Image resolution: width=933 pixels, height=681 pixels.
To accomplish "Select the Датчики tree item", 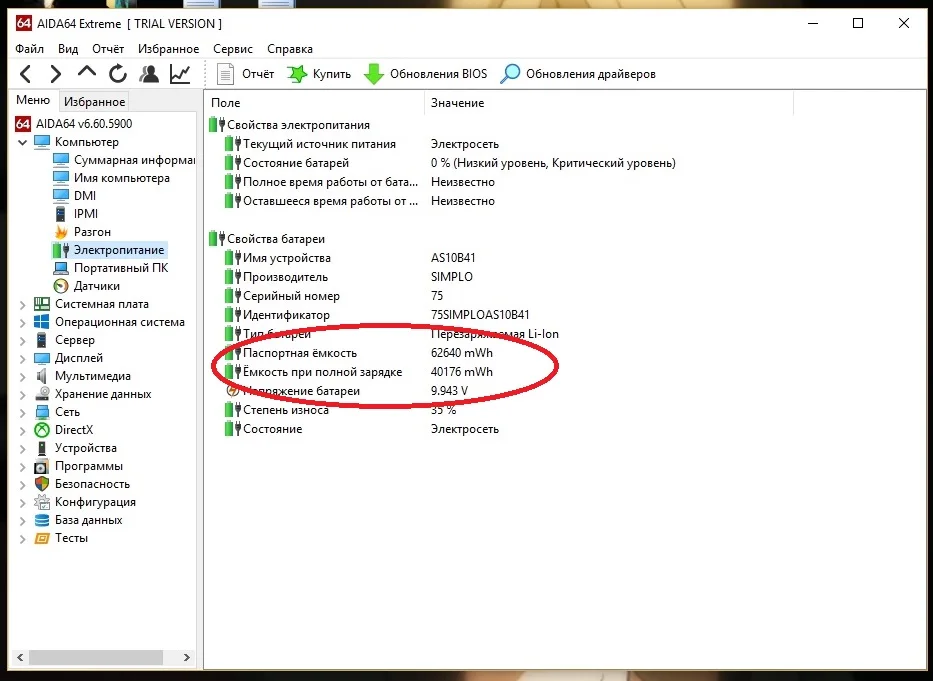I will [x=86, y=286].
